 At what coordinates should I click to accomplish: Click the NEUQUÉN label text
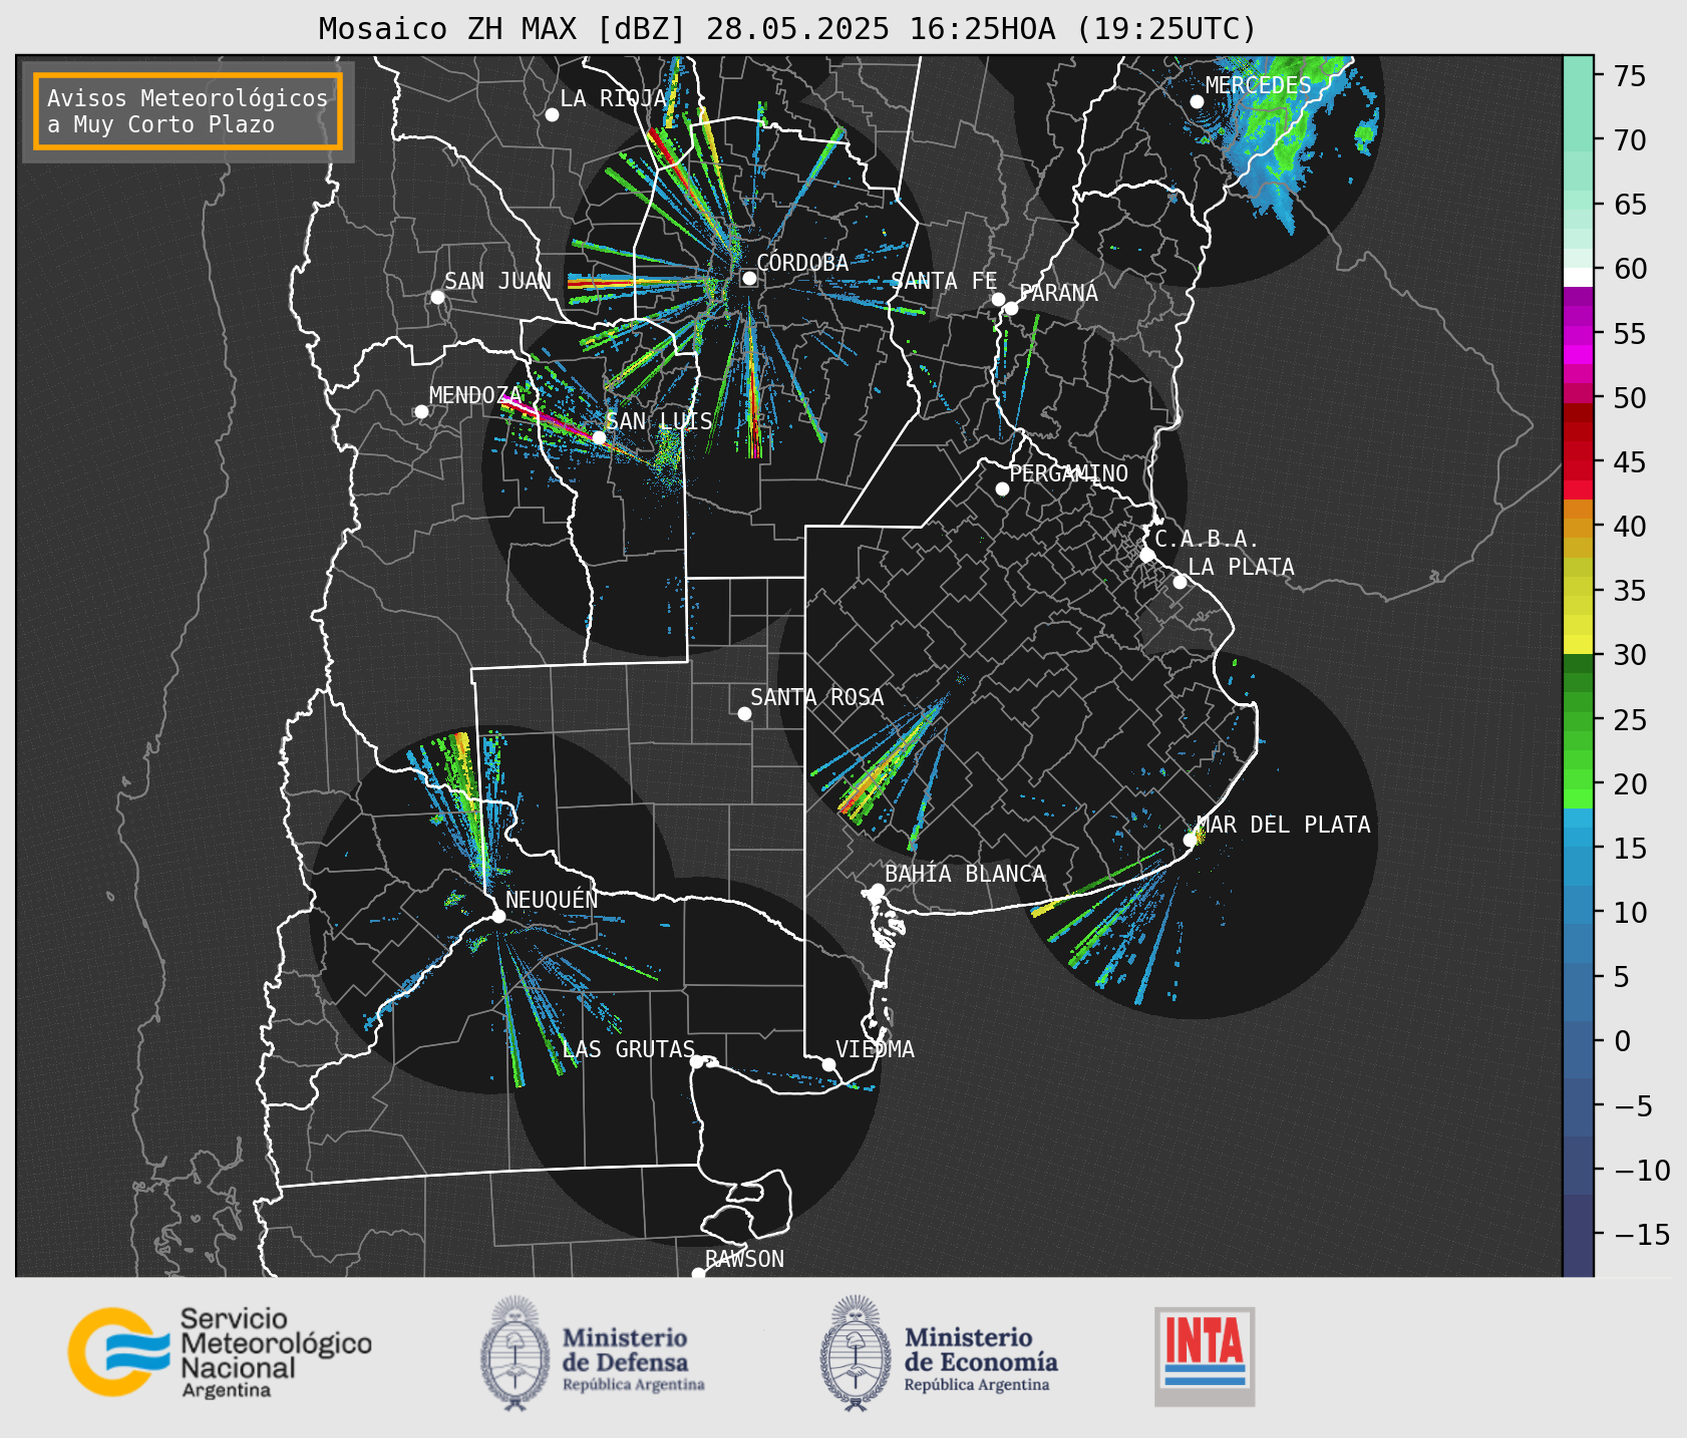(551, 900)
